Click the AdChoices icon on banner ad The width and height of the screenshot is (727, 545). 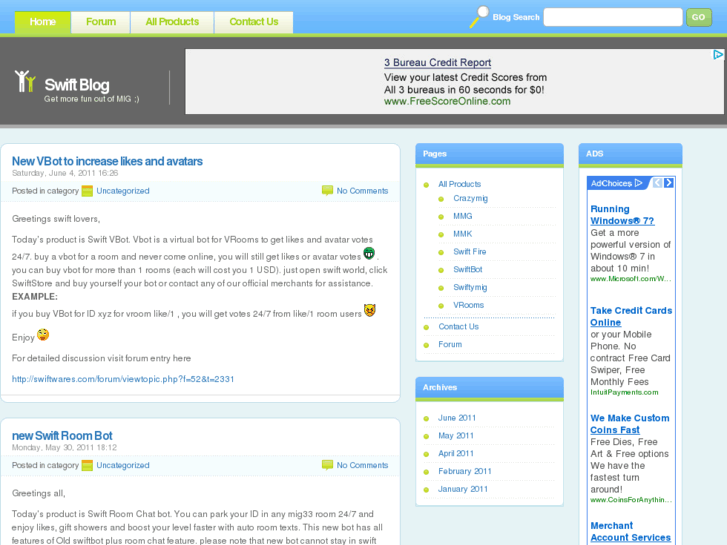(718, 54)
